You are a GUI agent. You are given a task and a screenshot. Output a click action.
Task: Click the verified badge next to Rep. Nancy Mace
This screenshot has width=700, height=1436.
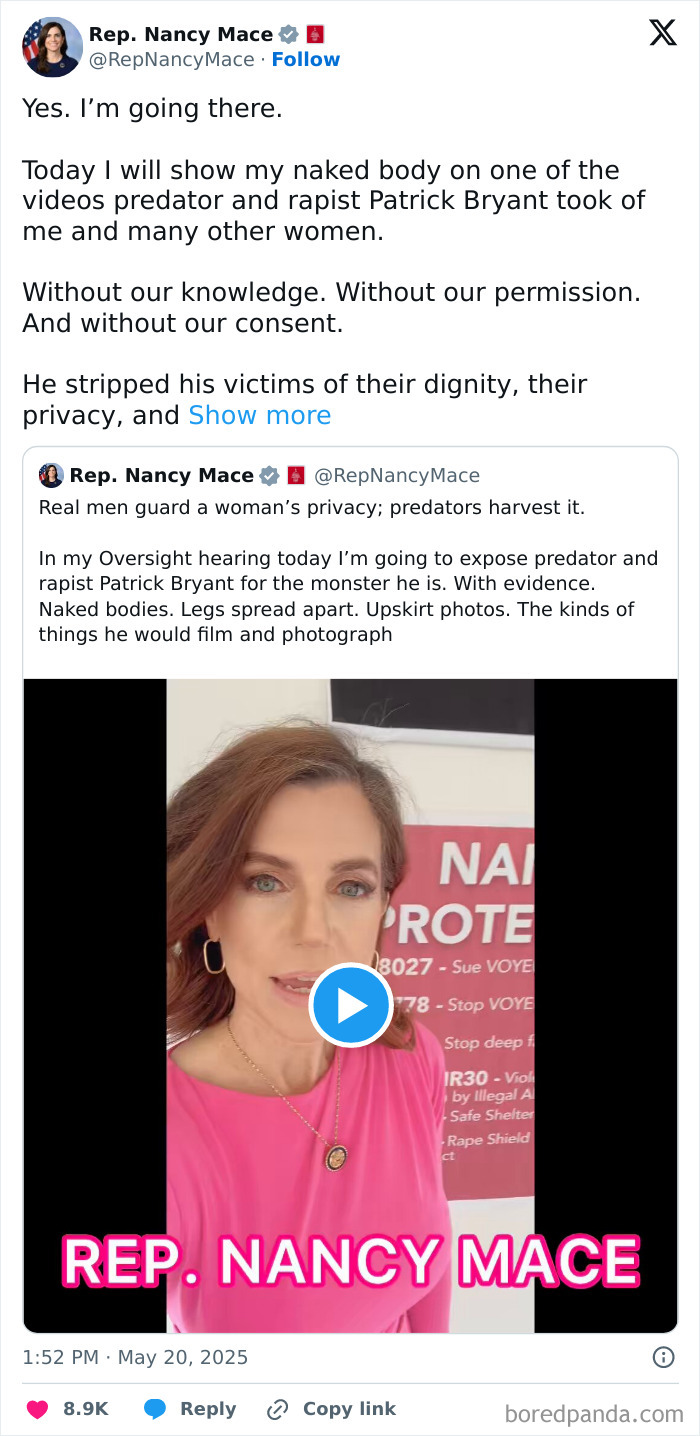(x=288, y=33)
